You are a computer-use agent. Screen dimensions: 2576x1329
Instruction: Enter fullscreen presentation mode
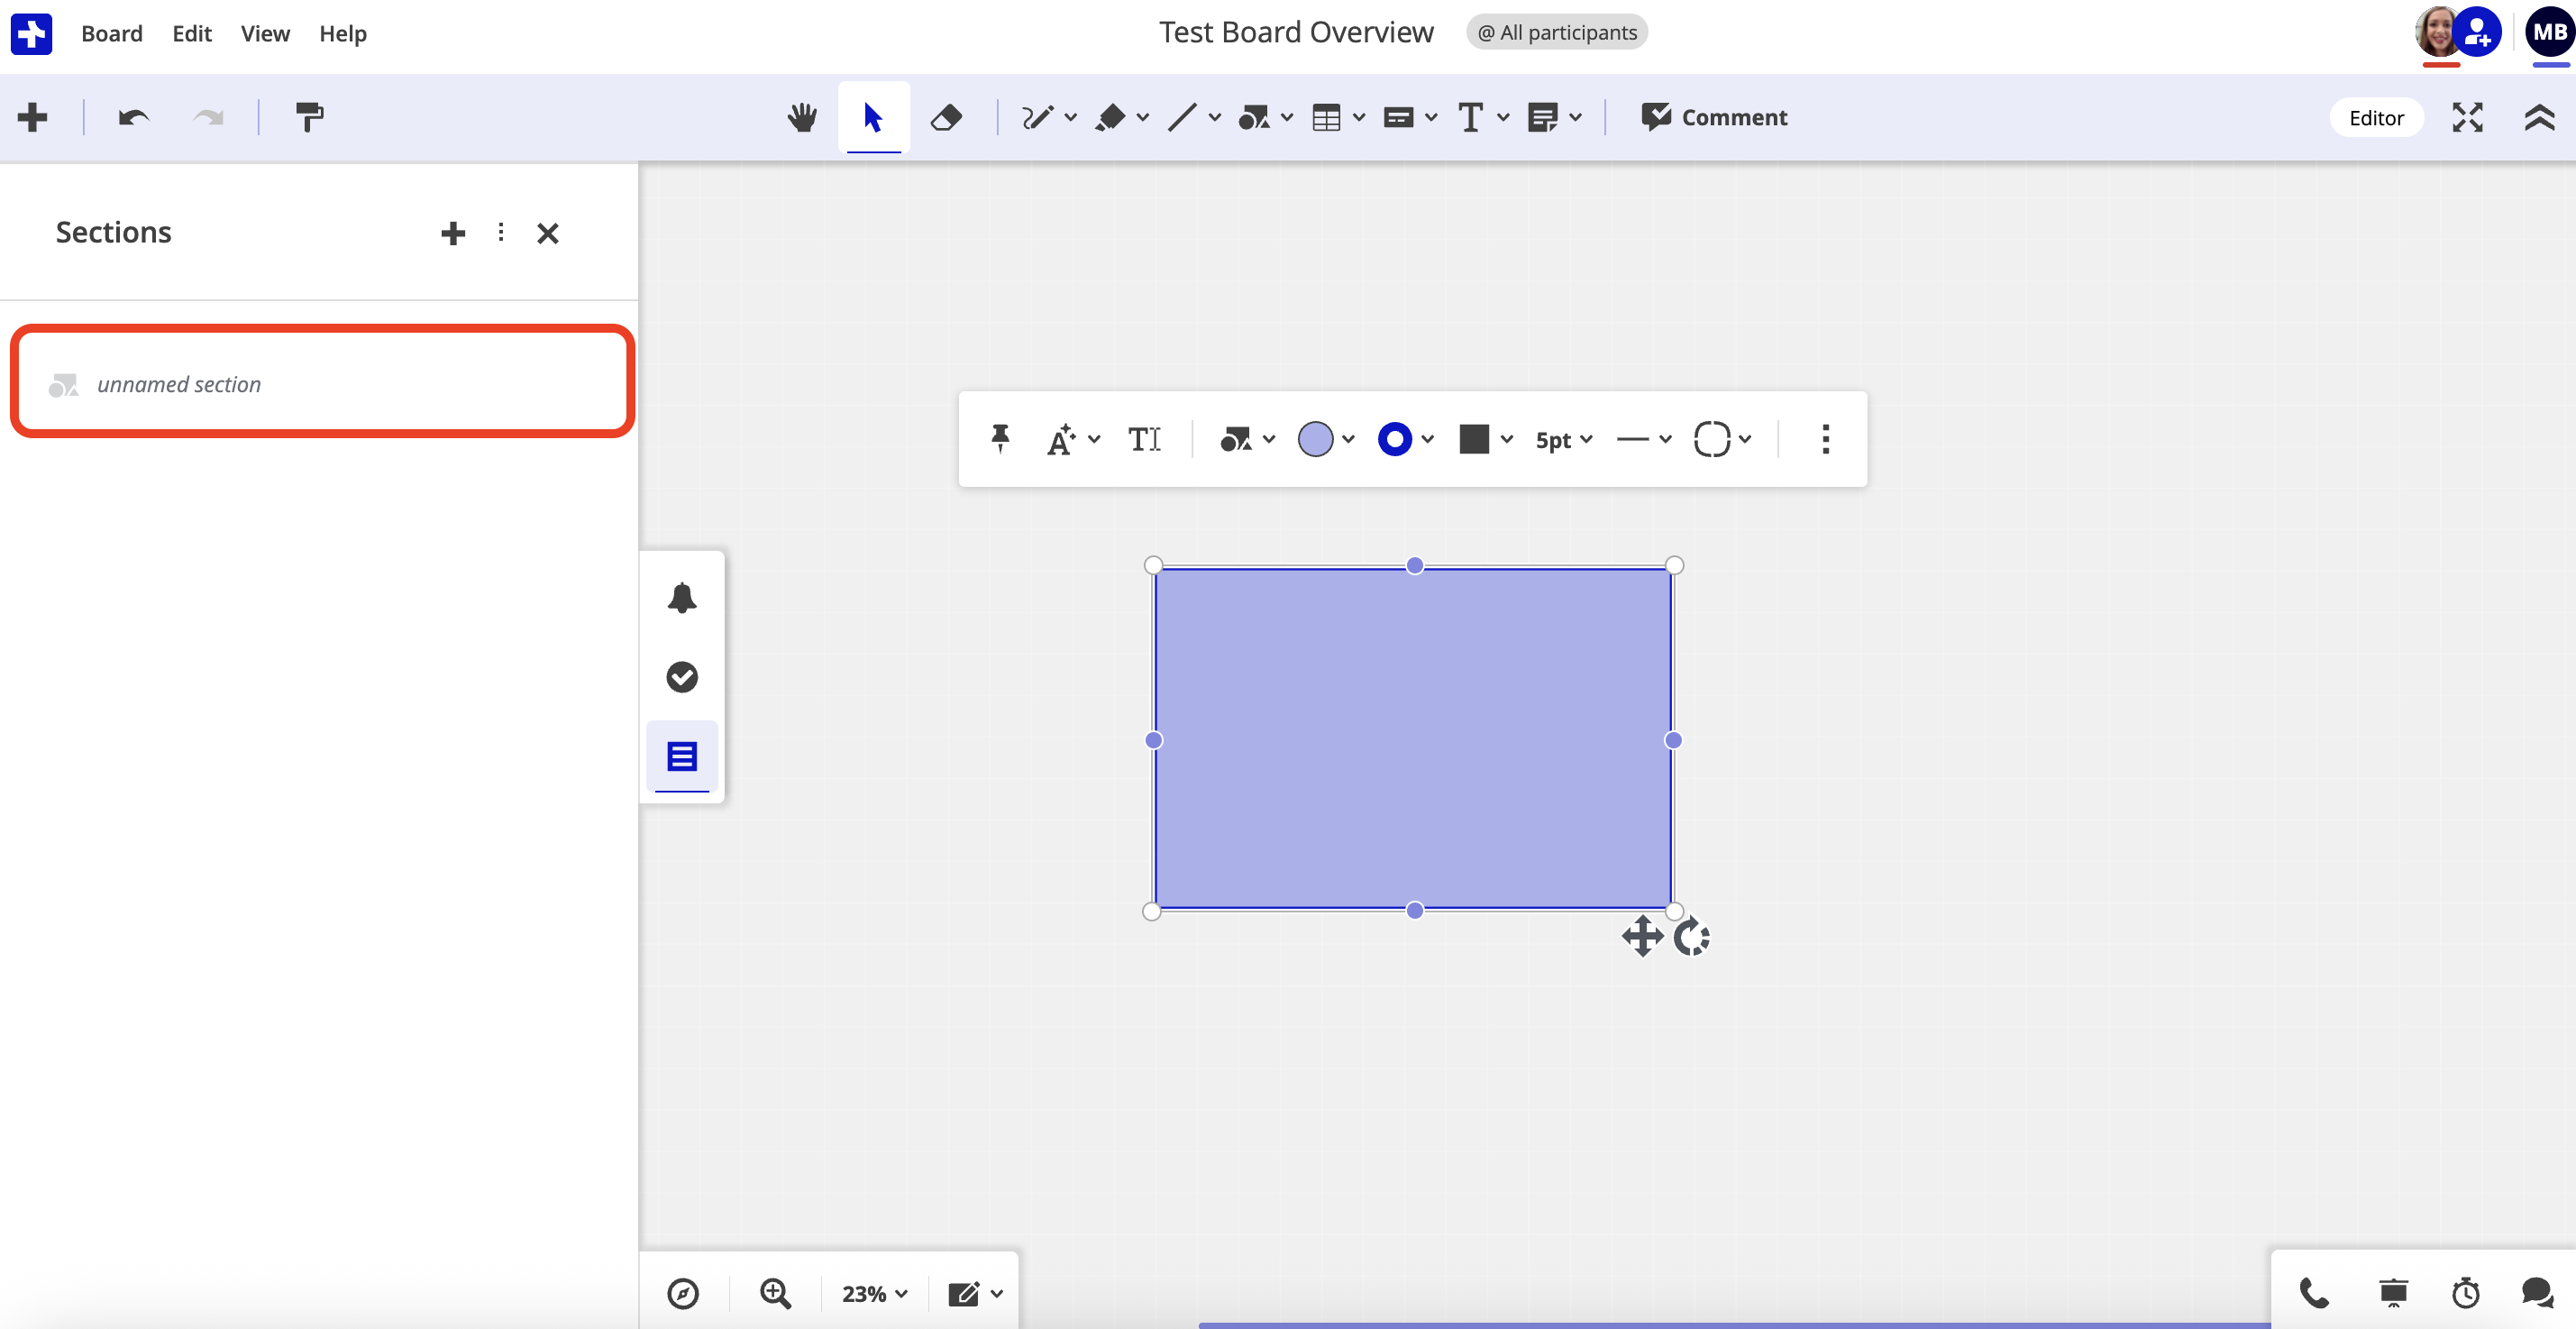click(2467, 117)
